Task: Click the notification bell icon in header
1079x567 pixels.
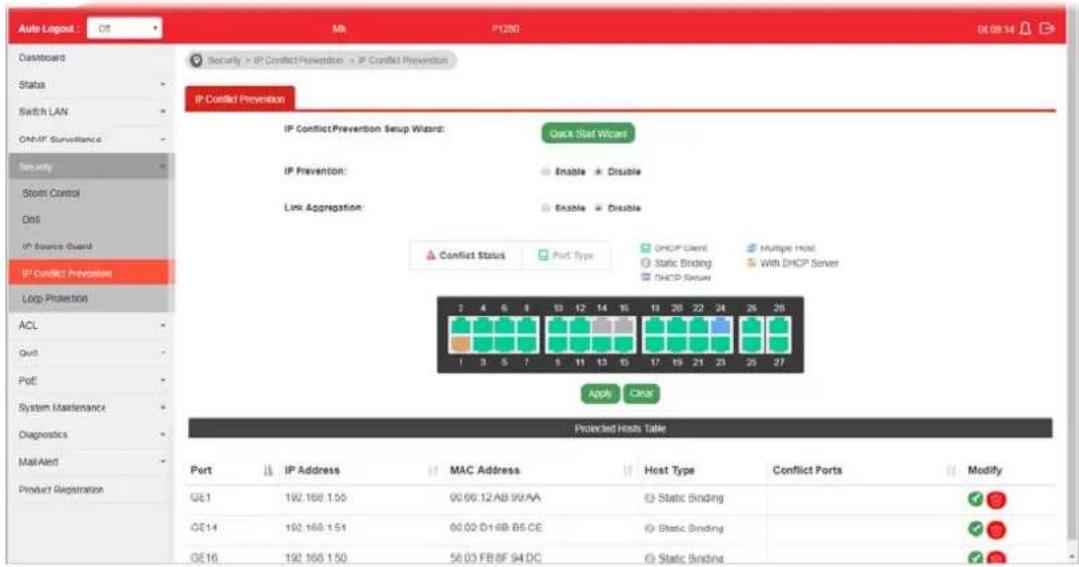Action: coord(1026,29)
